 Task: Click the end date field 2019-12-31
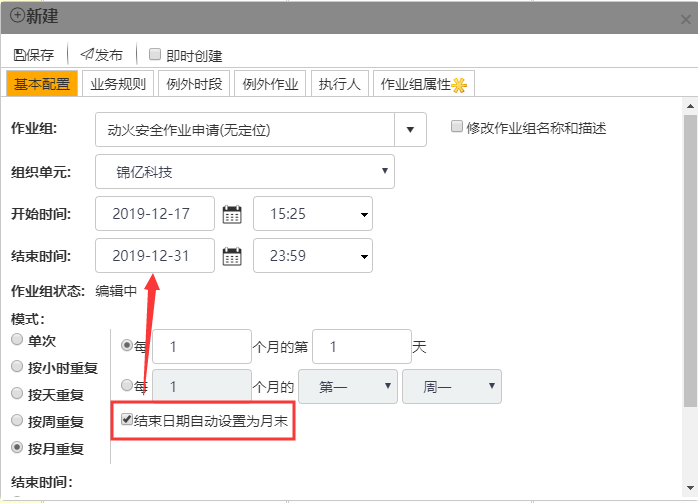click(x=155, y=256)
